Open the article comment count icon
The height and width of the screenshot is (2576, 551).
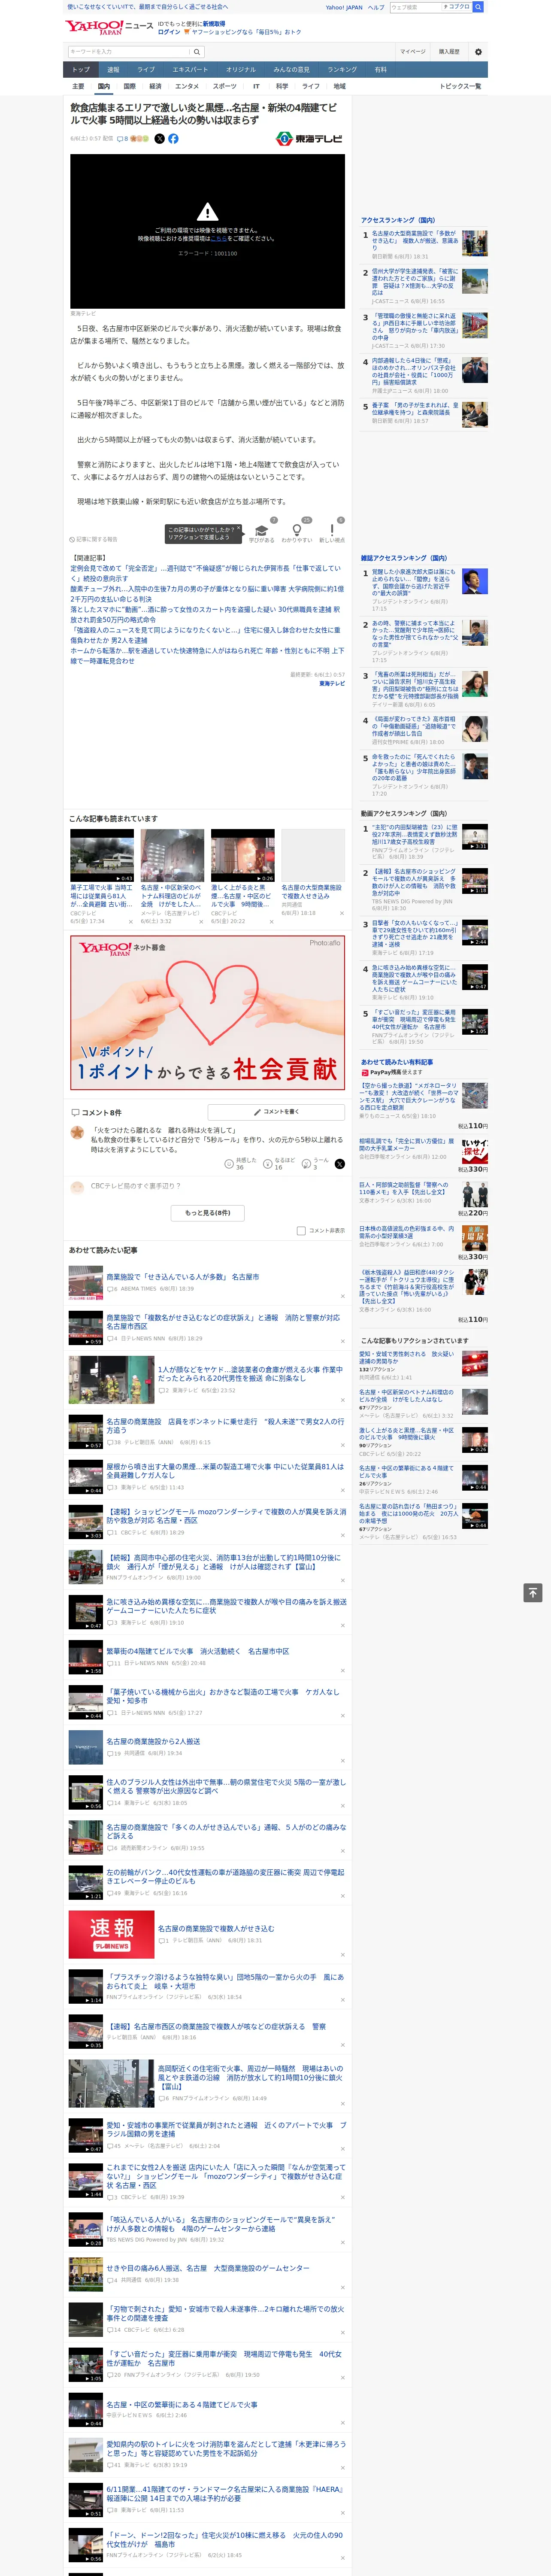pyautogui.click(x=124, y=139)
